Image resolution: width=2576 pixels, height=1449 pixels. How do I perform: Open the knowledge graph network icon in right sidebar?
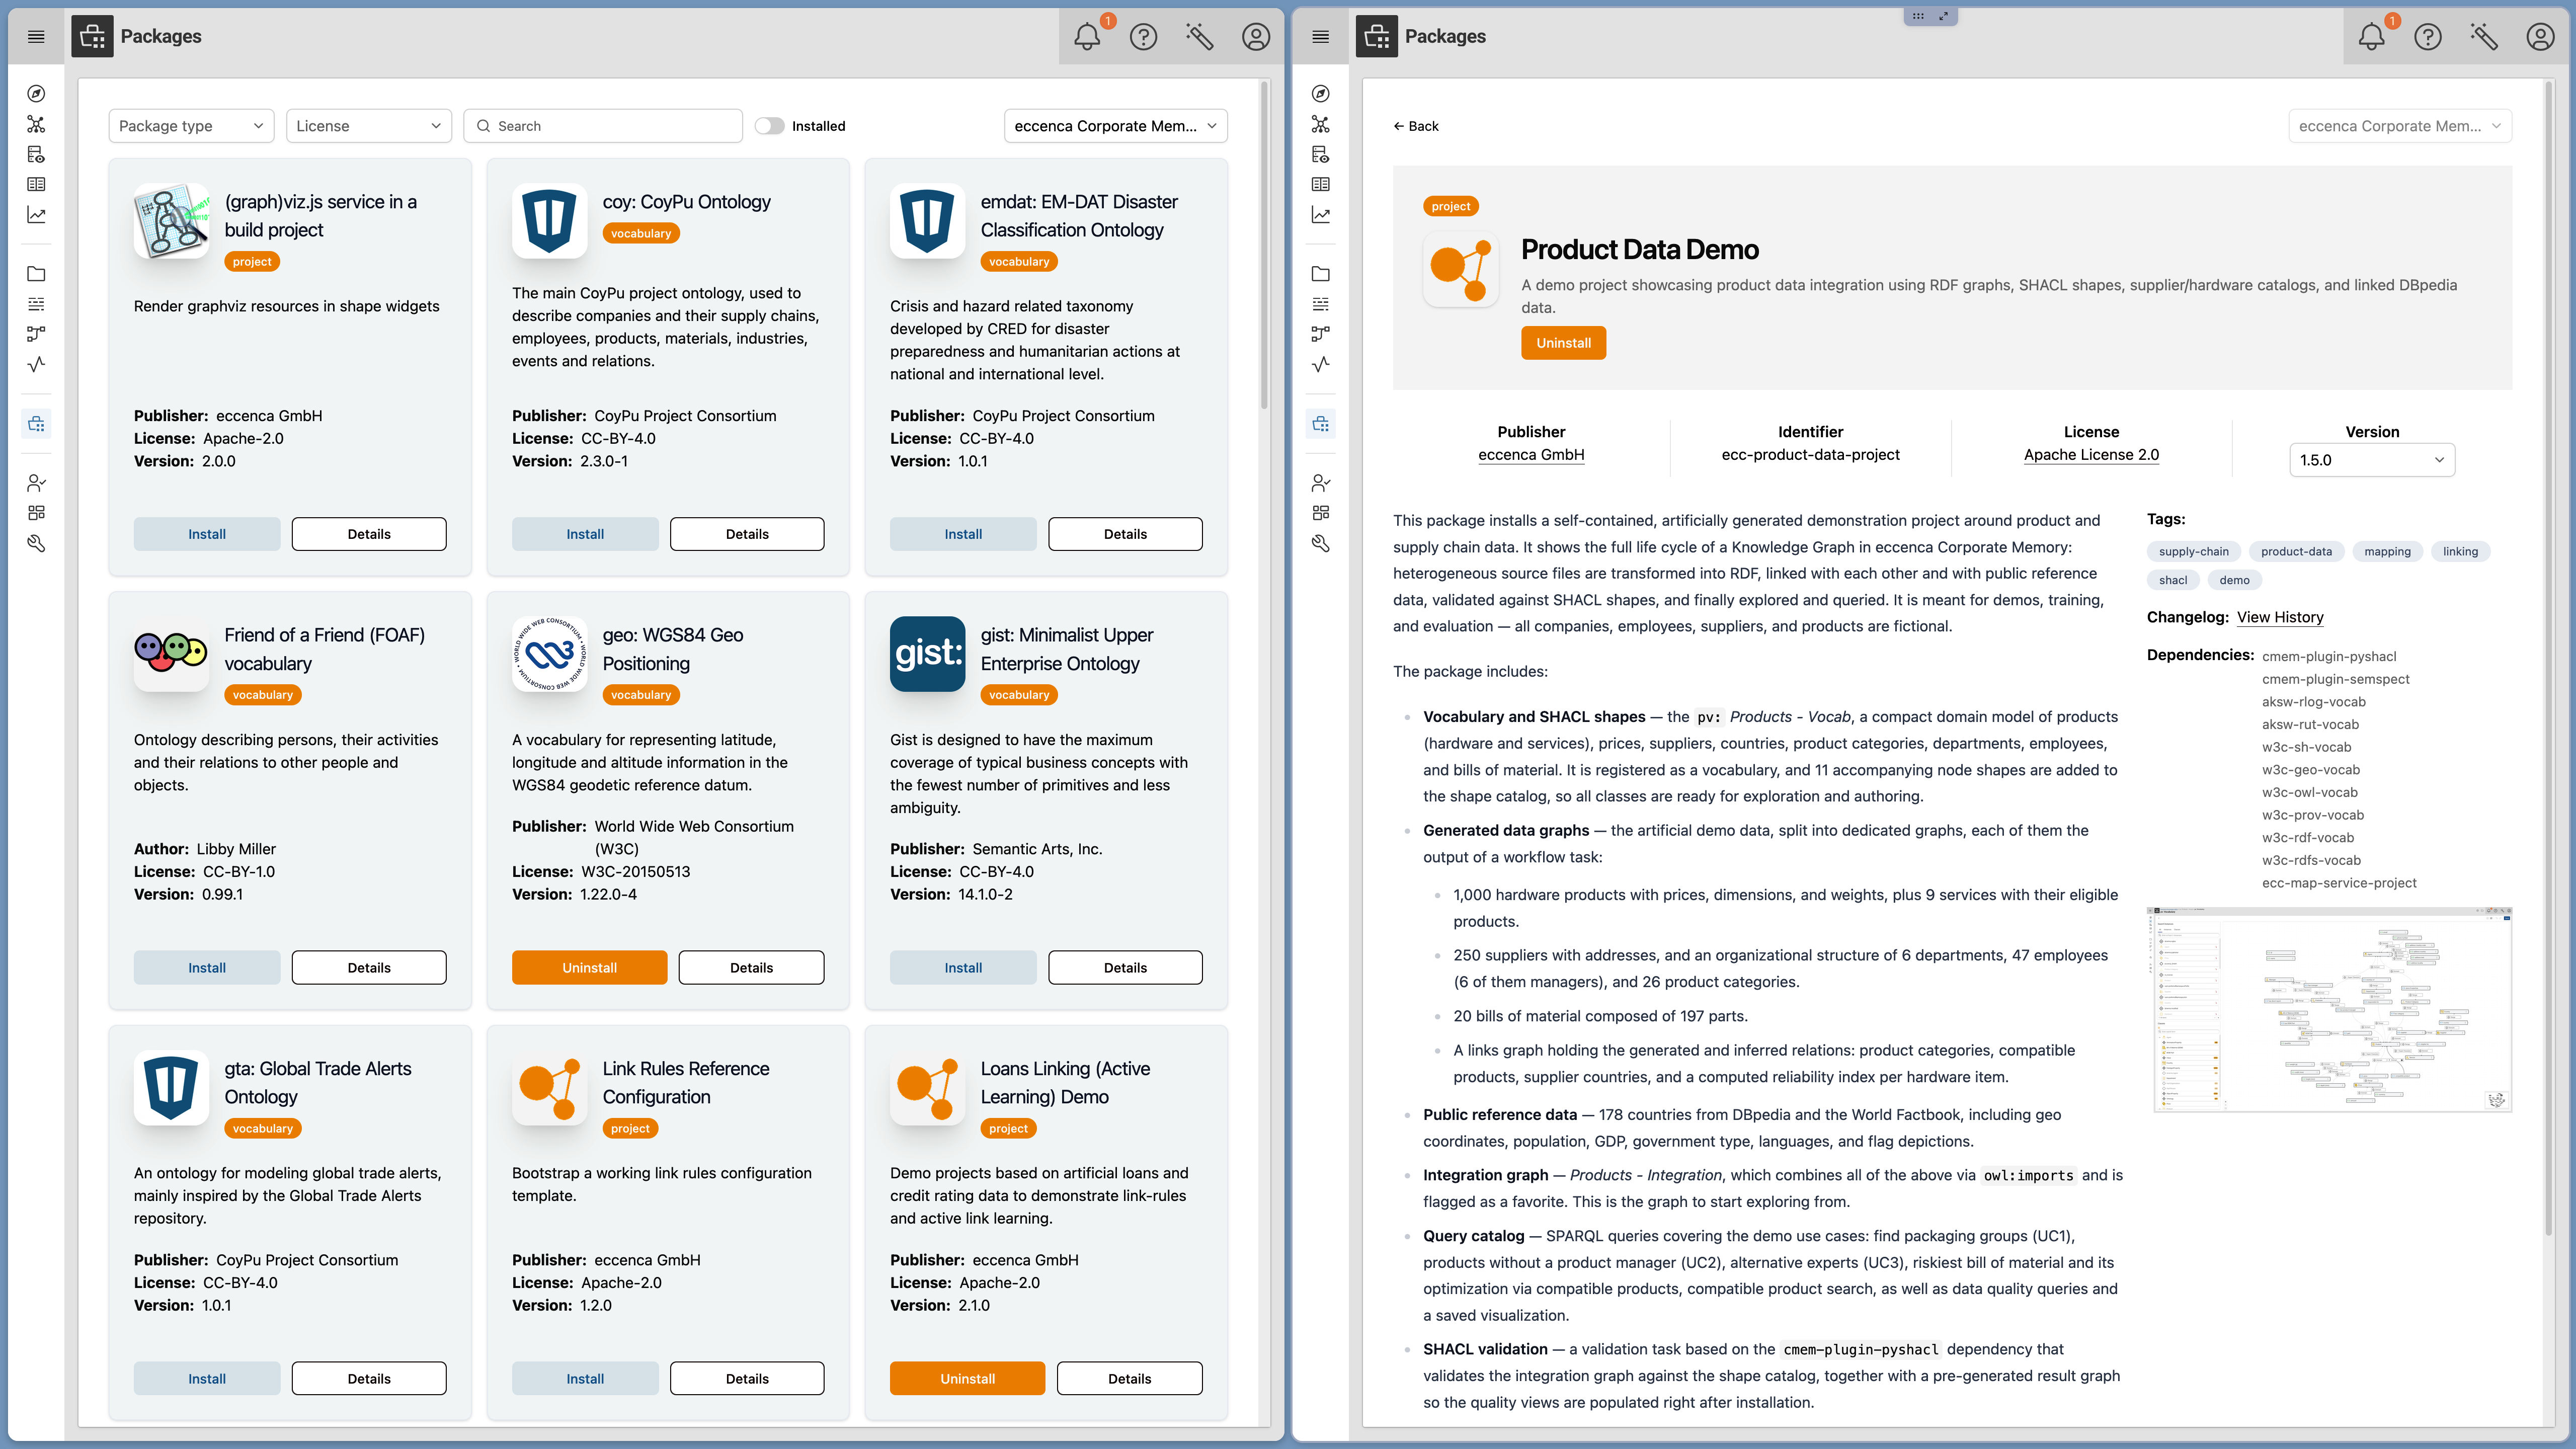coord(1320,124)
